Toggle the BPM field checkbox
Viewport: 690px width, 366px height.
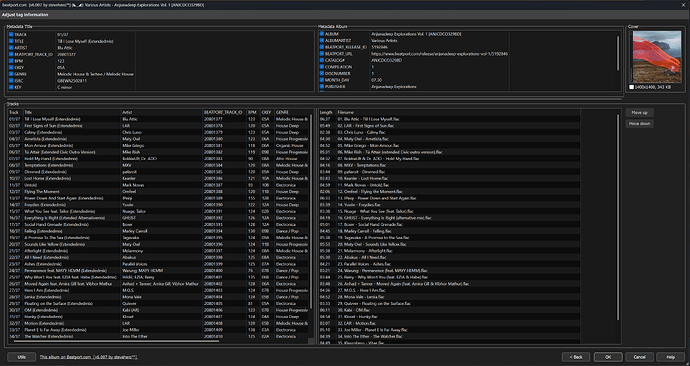pyautogui.click(x=11, y=61)
